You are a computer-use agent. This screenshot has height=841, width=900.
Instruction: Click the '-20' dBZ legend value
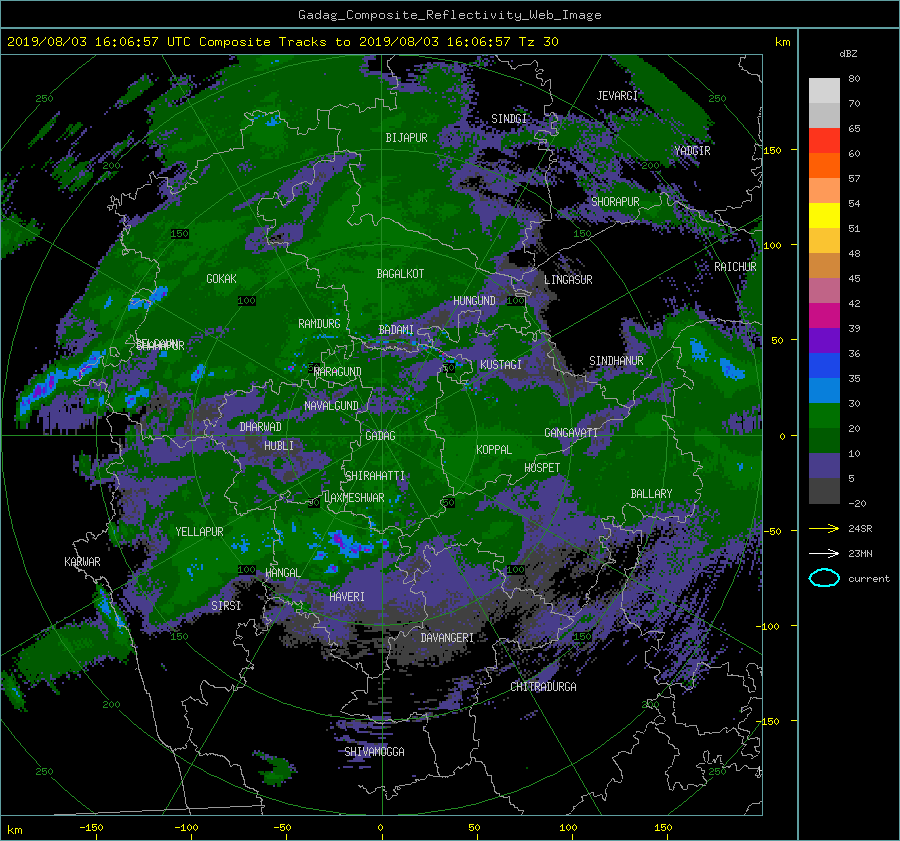point(857,503)
